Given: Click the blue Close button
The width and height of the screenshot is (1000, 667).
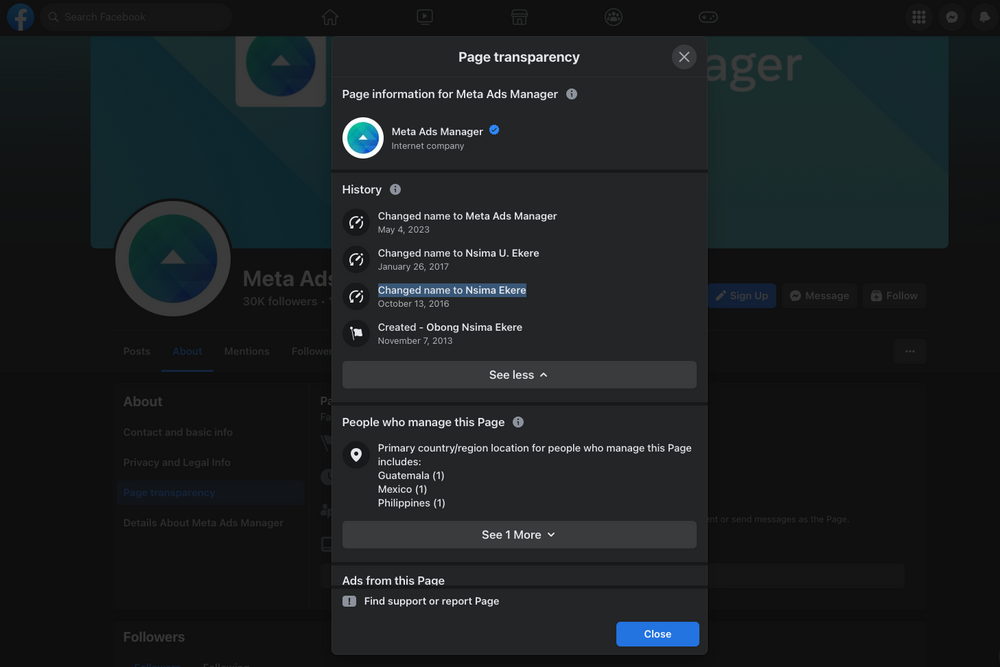Looking at the screenshot, I should point(658,634).
